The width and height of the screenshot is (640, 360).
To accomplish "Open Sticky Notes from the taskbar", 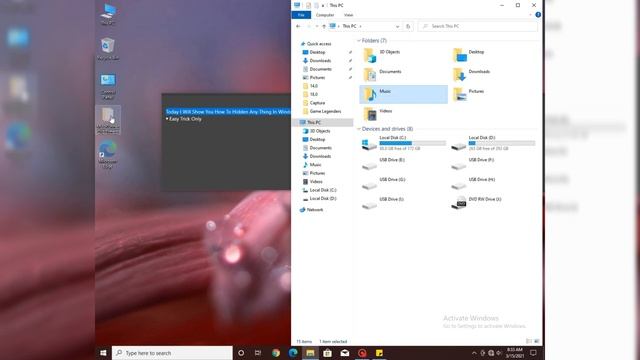I will click(x=379, y=353).
